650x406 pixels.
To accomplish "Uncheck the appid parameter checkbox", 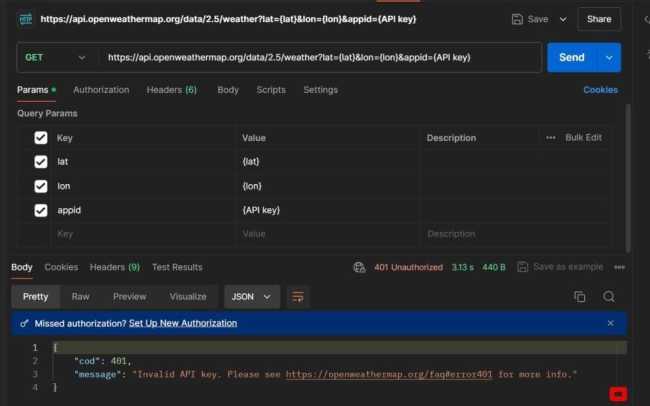I will click(41, 210).
